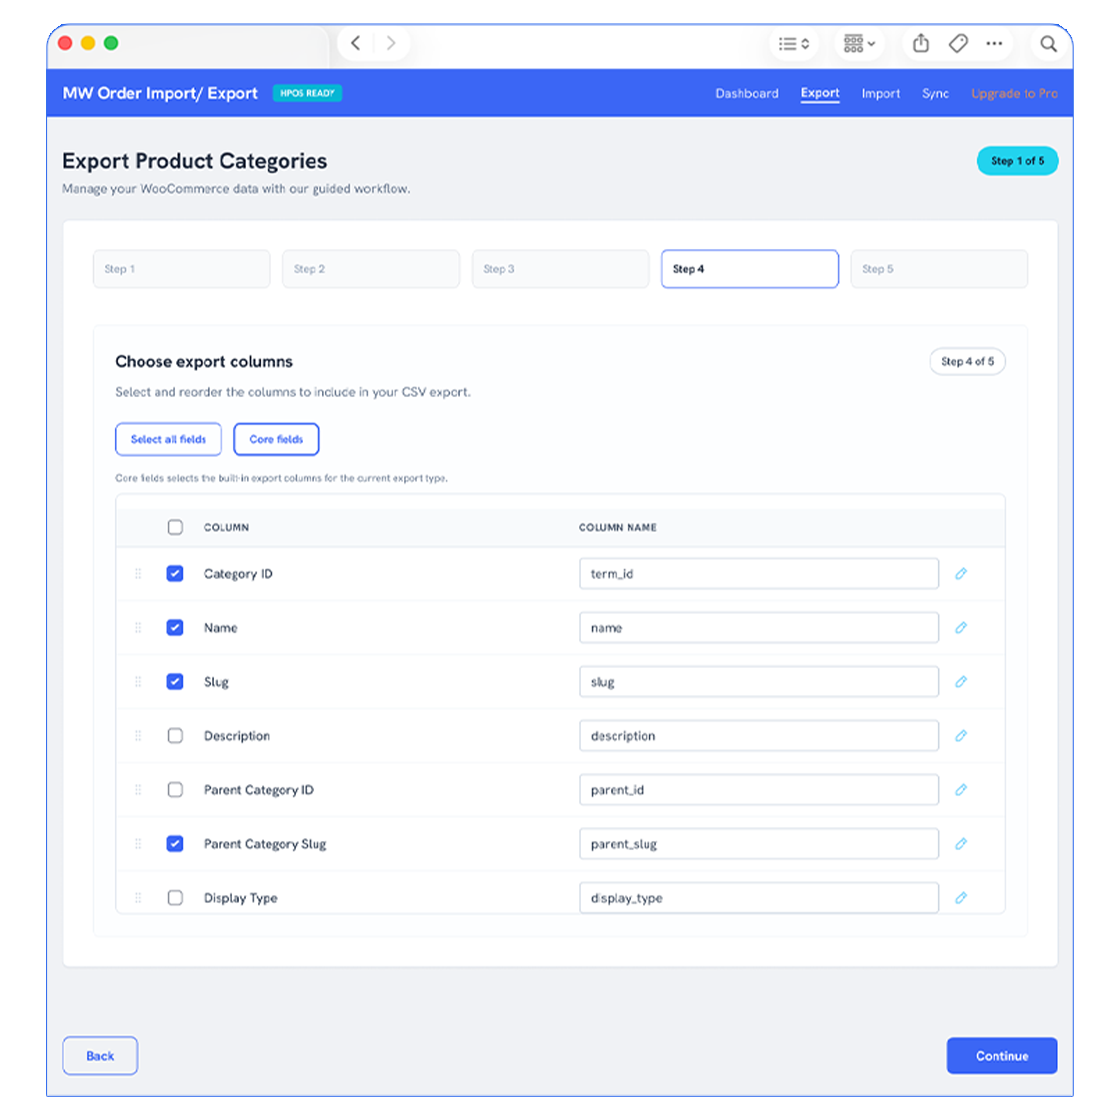The height and width of the screenshot is (1120, 1120).
Task: Click the MW Order Import/ Export title
Action: click(x=160, y=94)
